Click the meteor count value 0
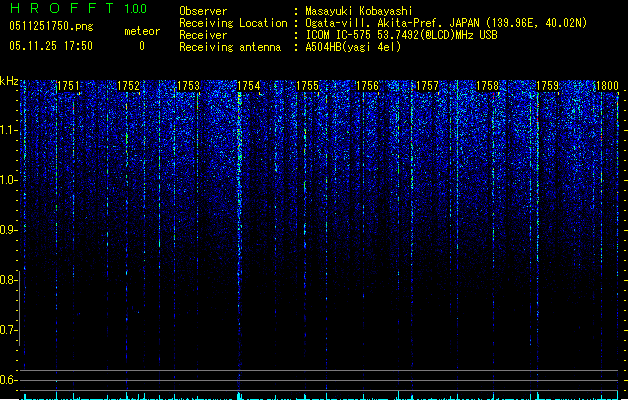This screenshot has height=400, width=629. tap(142, 46)
